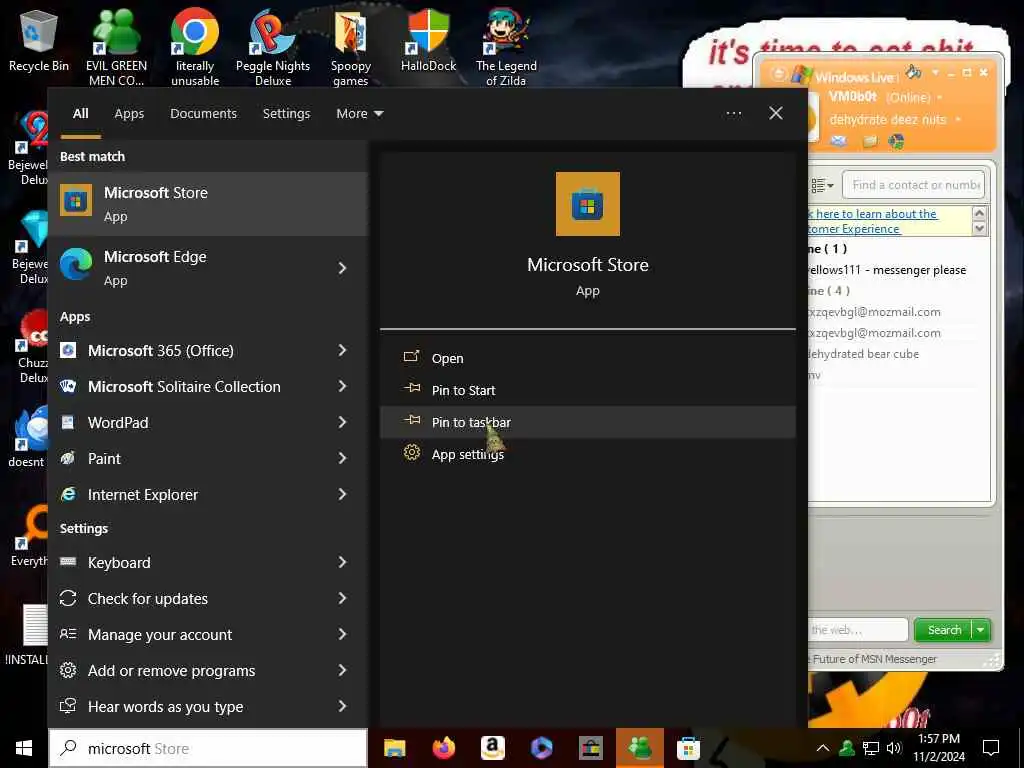Click the Add or remove programs gear icon
This screenshot has height=768, width=1024.
68,670
